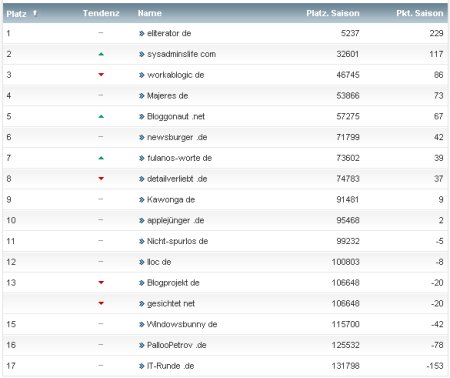
Task: Sort by the Tendenz column header
Action: click(x=101, y=13)
